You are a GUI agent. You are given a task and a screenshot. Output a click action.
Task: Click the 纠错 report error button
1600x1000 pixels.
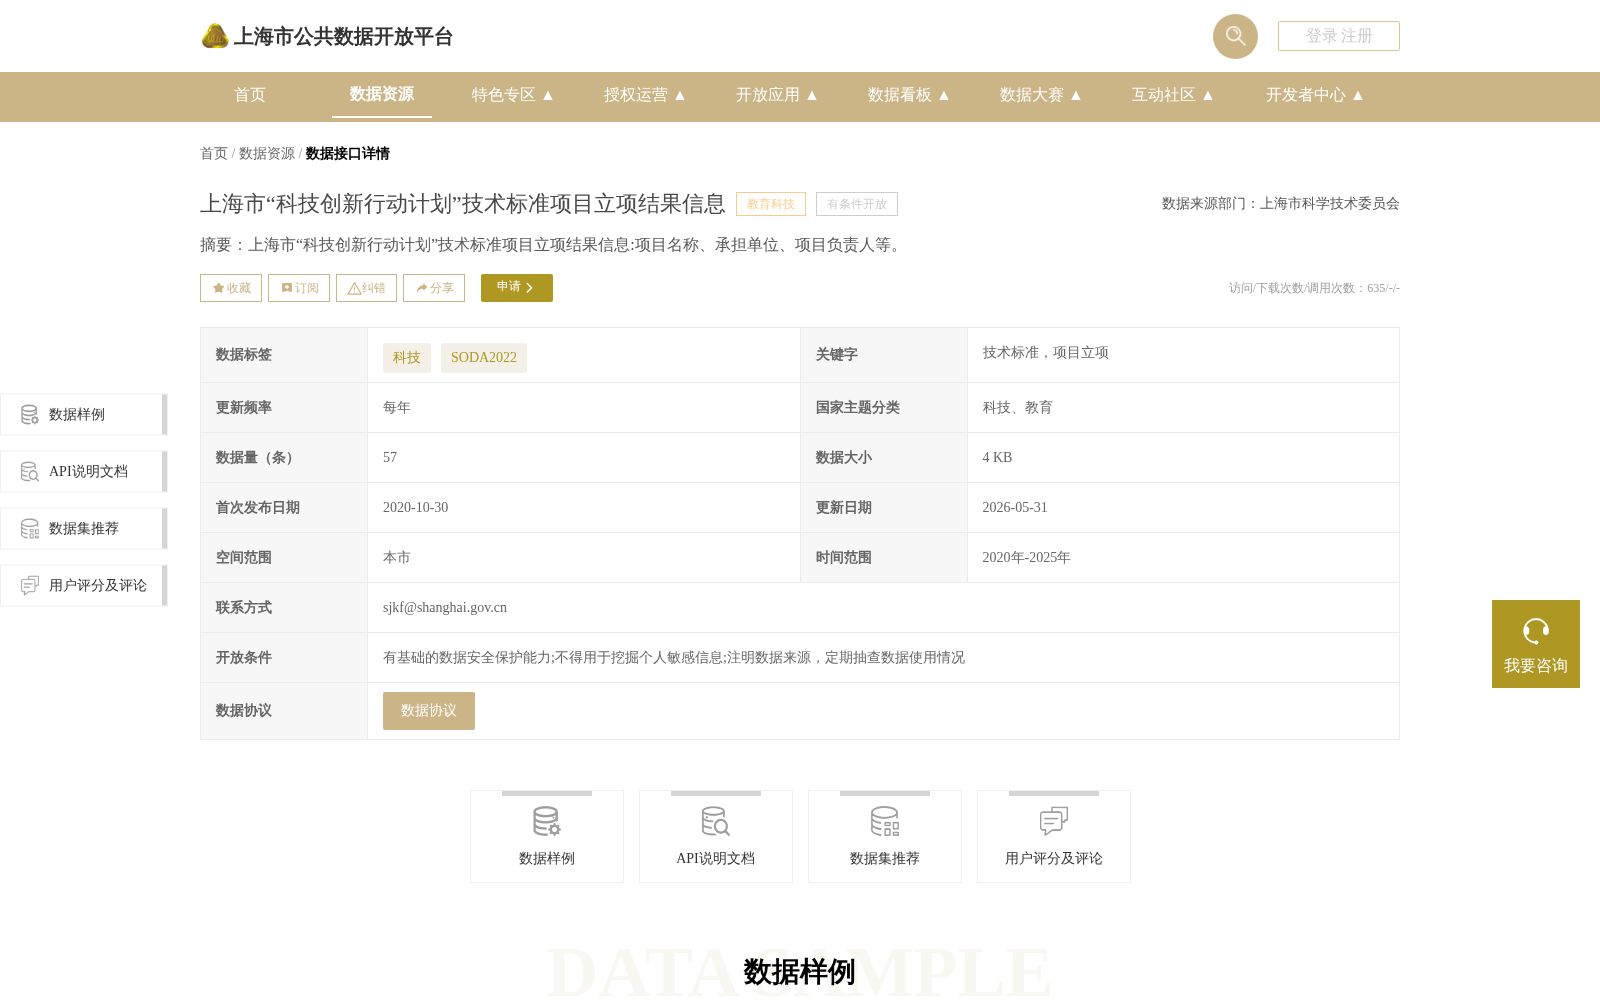click(x=366, y=288)
